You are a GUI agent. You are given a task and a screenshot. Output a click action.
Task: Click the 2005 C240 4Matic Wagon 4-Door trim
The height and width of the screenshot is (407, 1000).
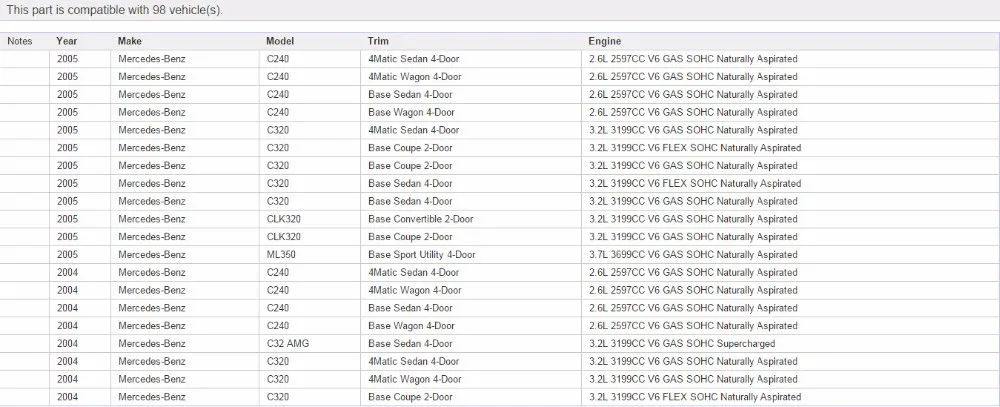[415, 77]
